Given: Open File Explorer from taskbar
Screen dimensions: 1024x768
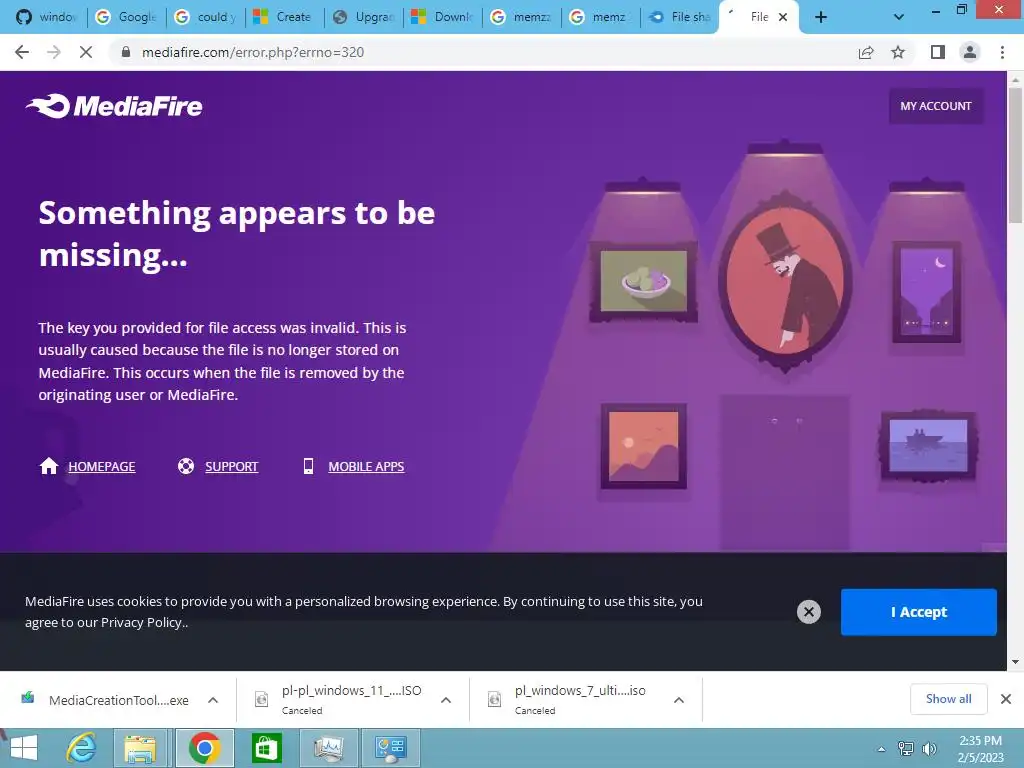Looking at the screenshot, I should [140, 748].
